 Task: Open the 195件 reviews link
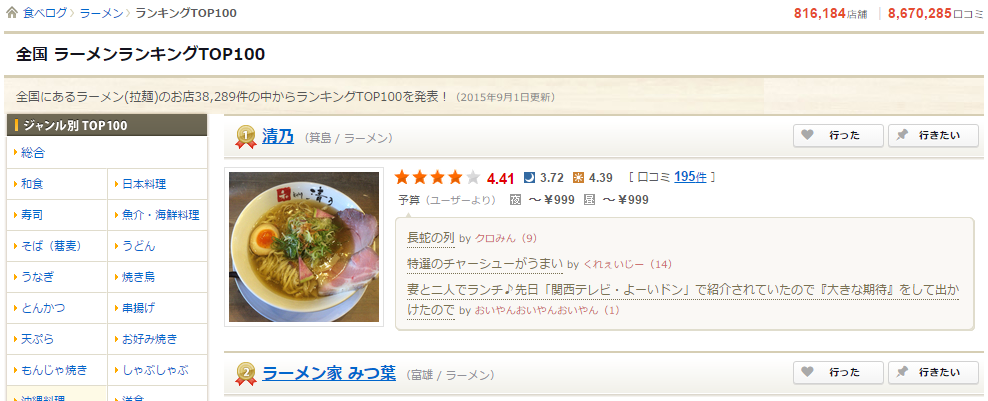(x=690, y=177)
